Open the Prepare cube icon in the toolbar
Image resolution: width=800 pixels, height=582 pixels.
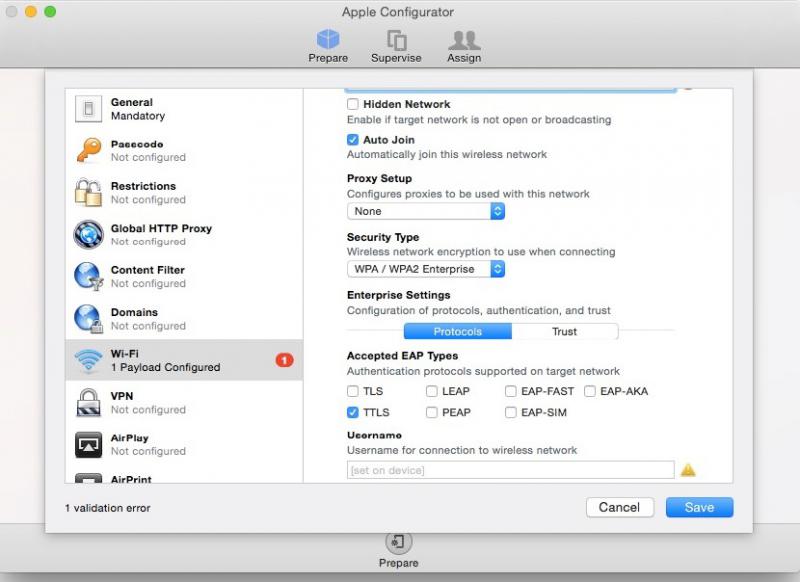tap(328, 39)
